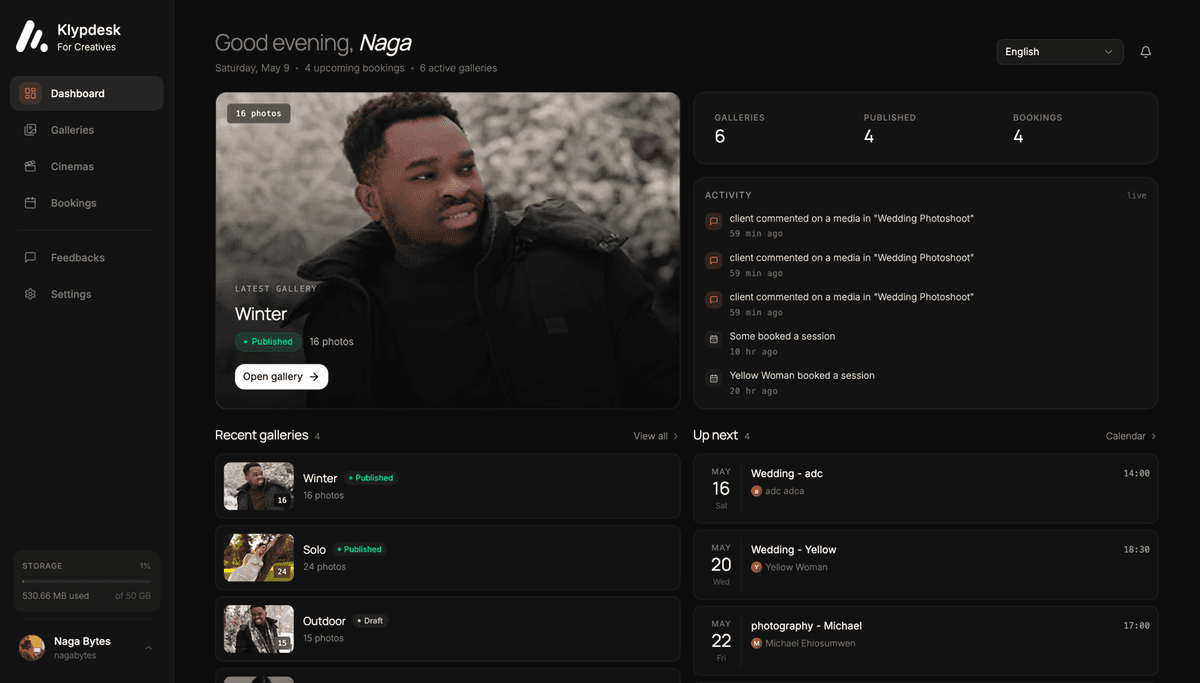The image size is (1200, 683).
Task: Click the calendar icon beside "Yellow Woman booked a session"
Action: pyautogui.click(x=714, y=379)
